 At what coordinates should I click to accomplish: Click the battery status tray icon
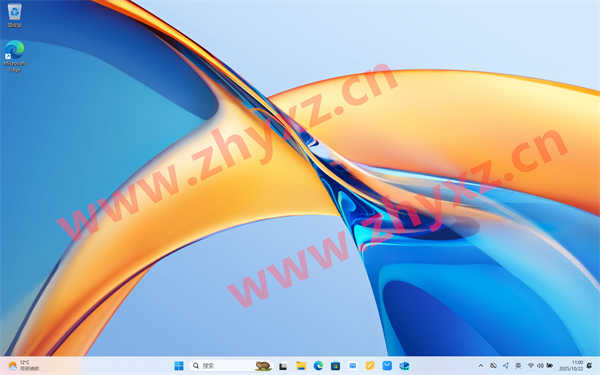coord(550,365)
